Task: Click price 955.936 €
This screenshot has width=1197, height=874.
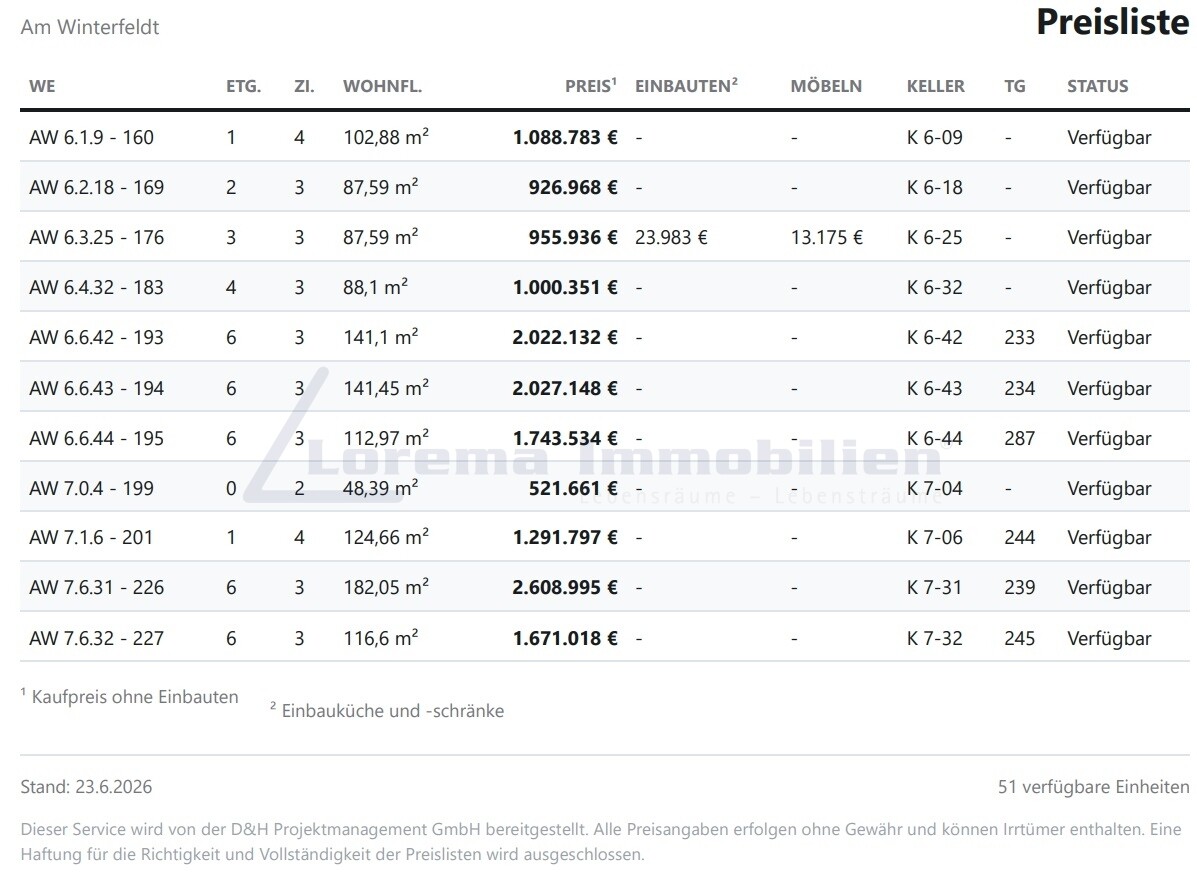Action: point(573,237)
